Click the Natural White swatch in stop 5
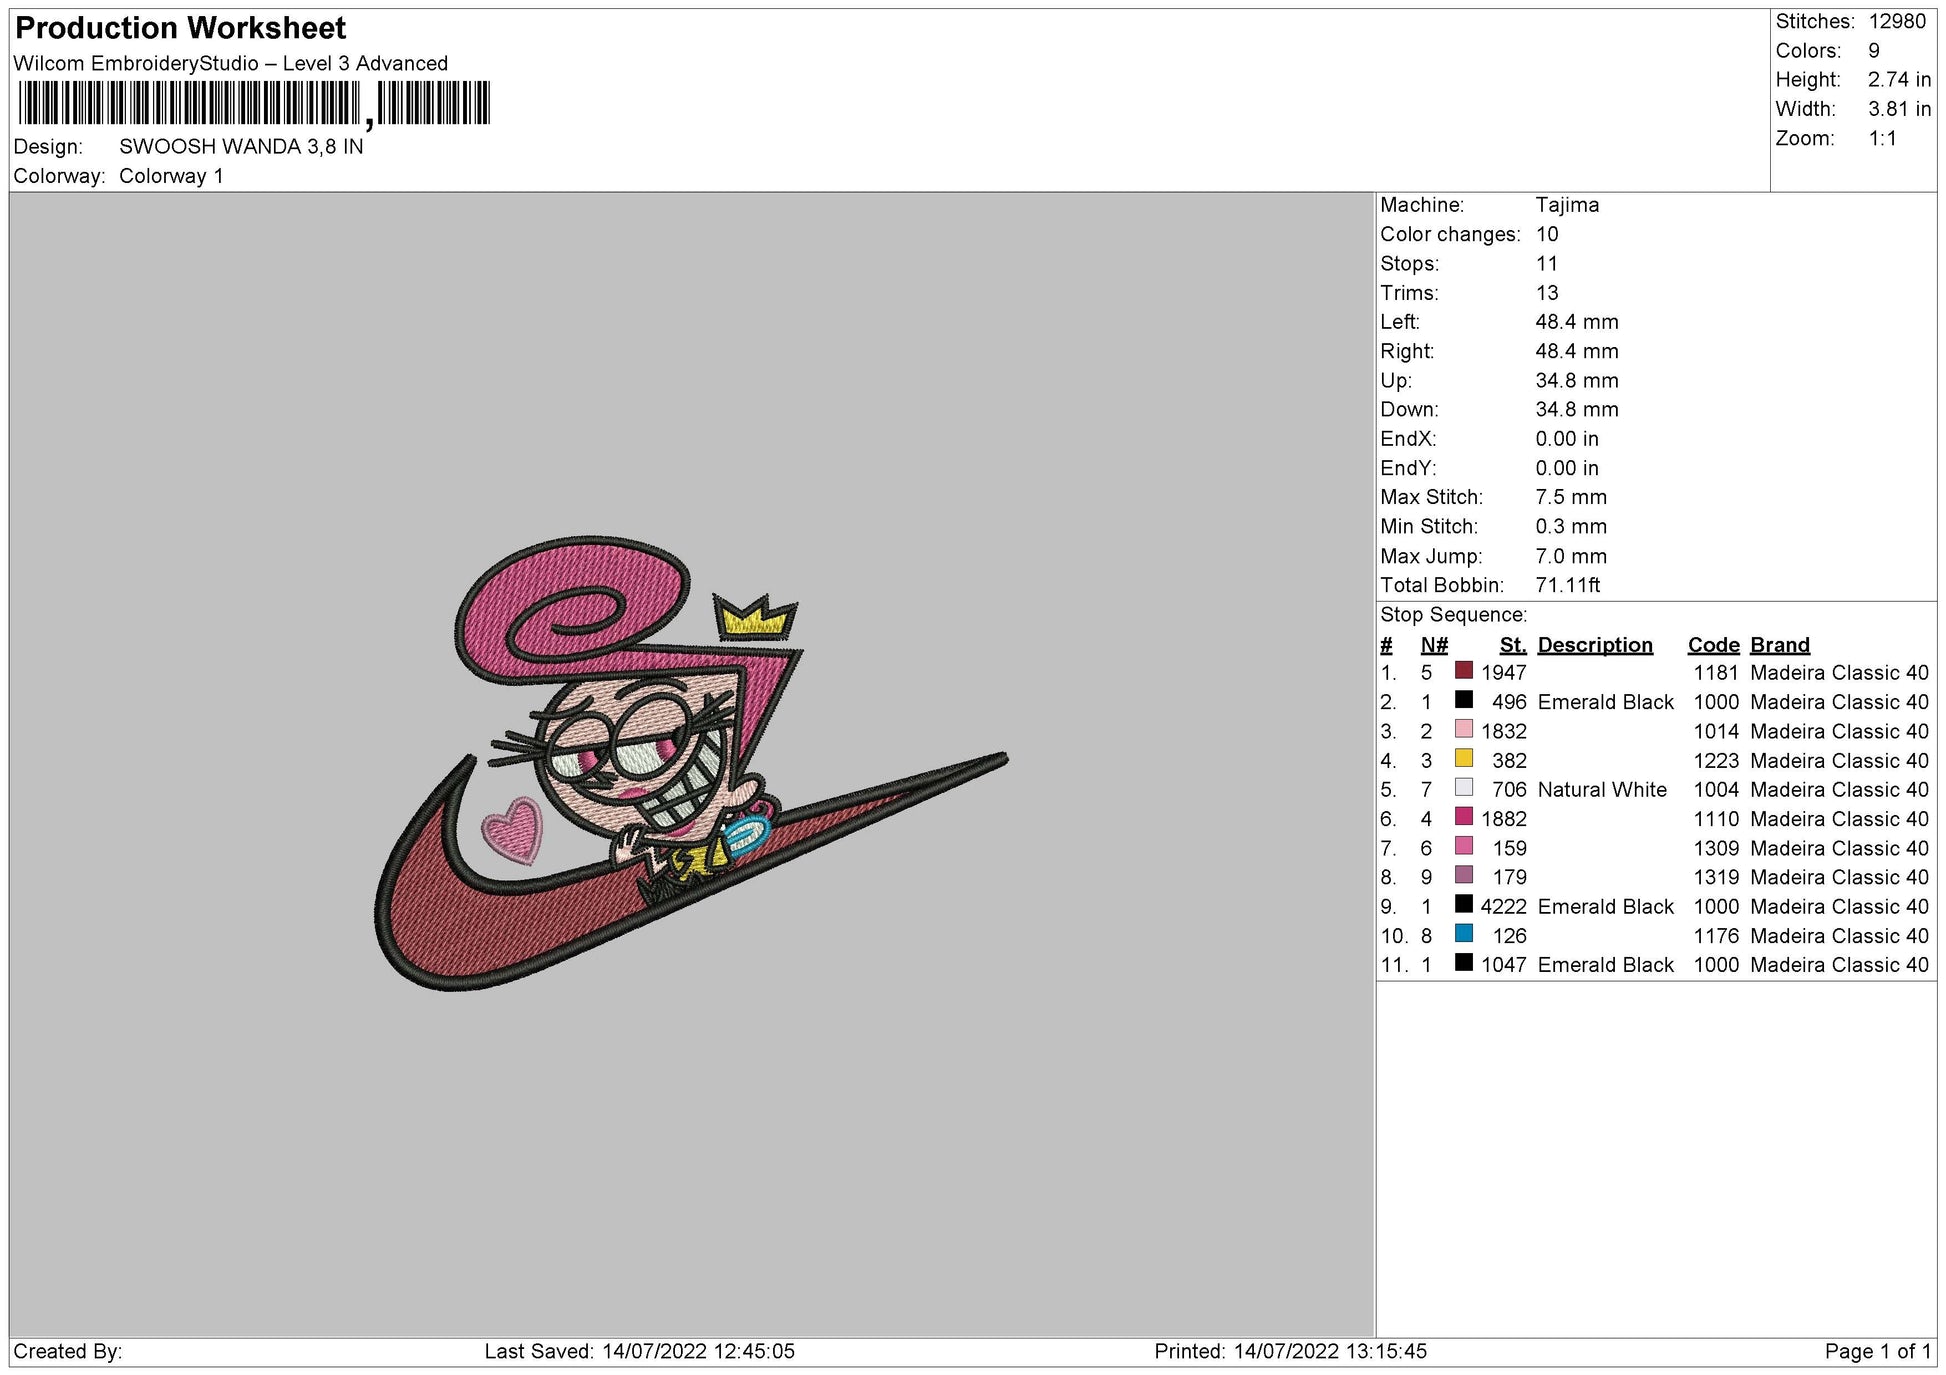Viewport: 1946px width, 1375px height. coord(1463,788)
